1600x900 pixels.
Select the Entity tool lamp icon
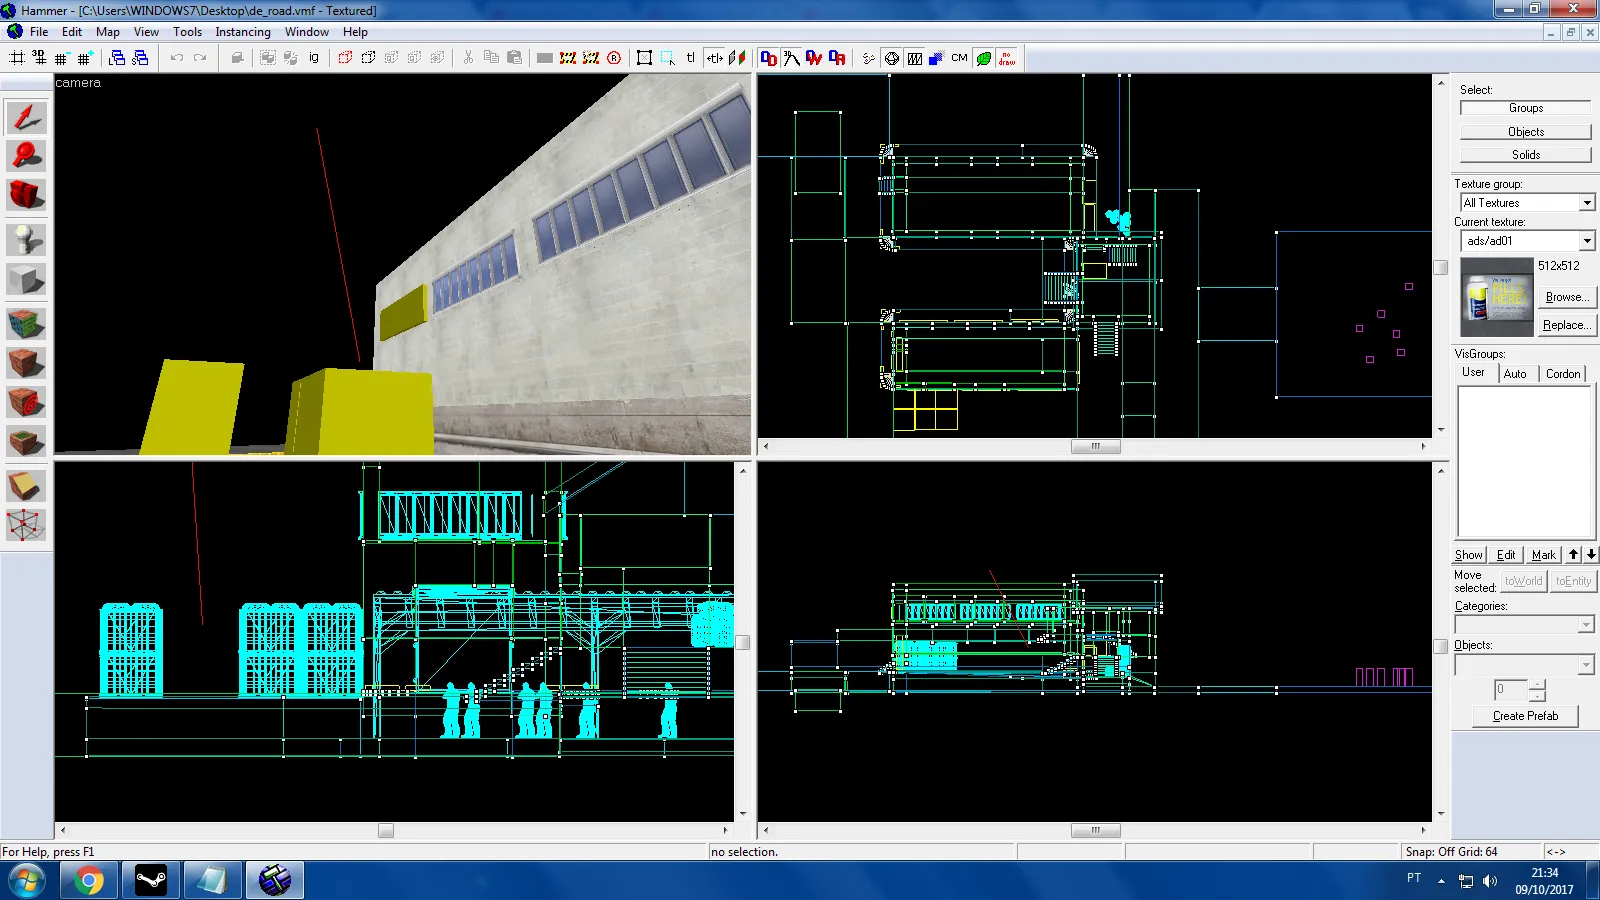(26, 240)
